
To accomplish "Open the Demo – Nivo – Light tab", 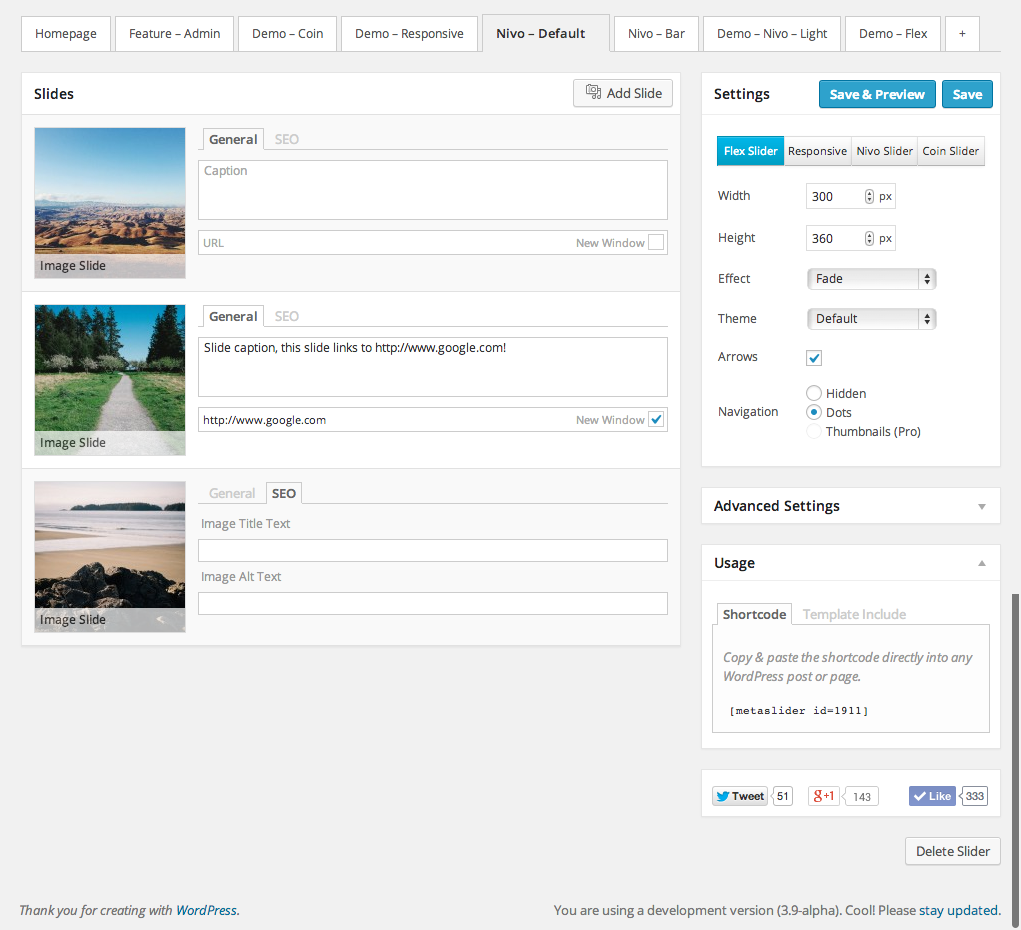I will [772, 33].
